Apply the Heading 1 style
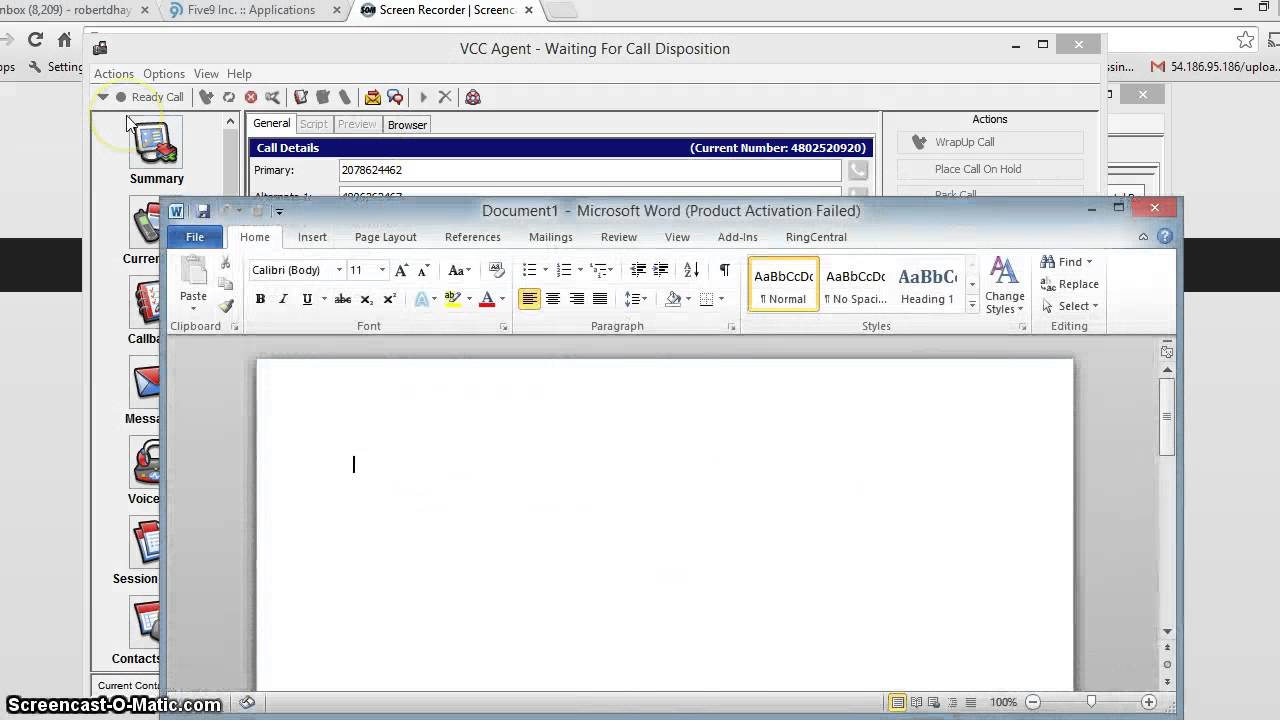The width and height of the screenshot is (1280, 720). click(x=927, y=284)
